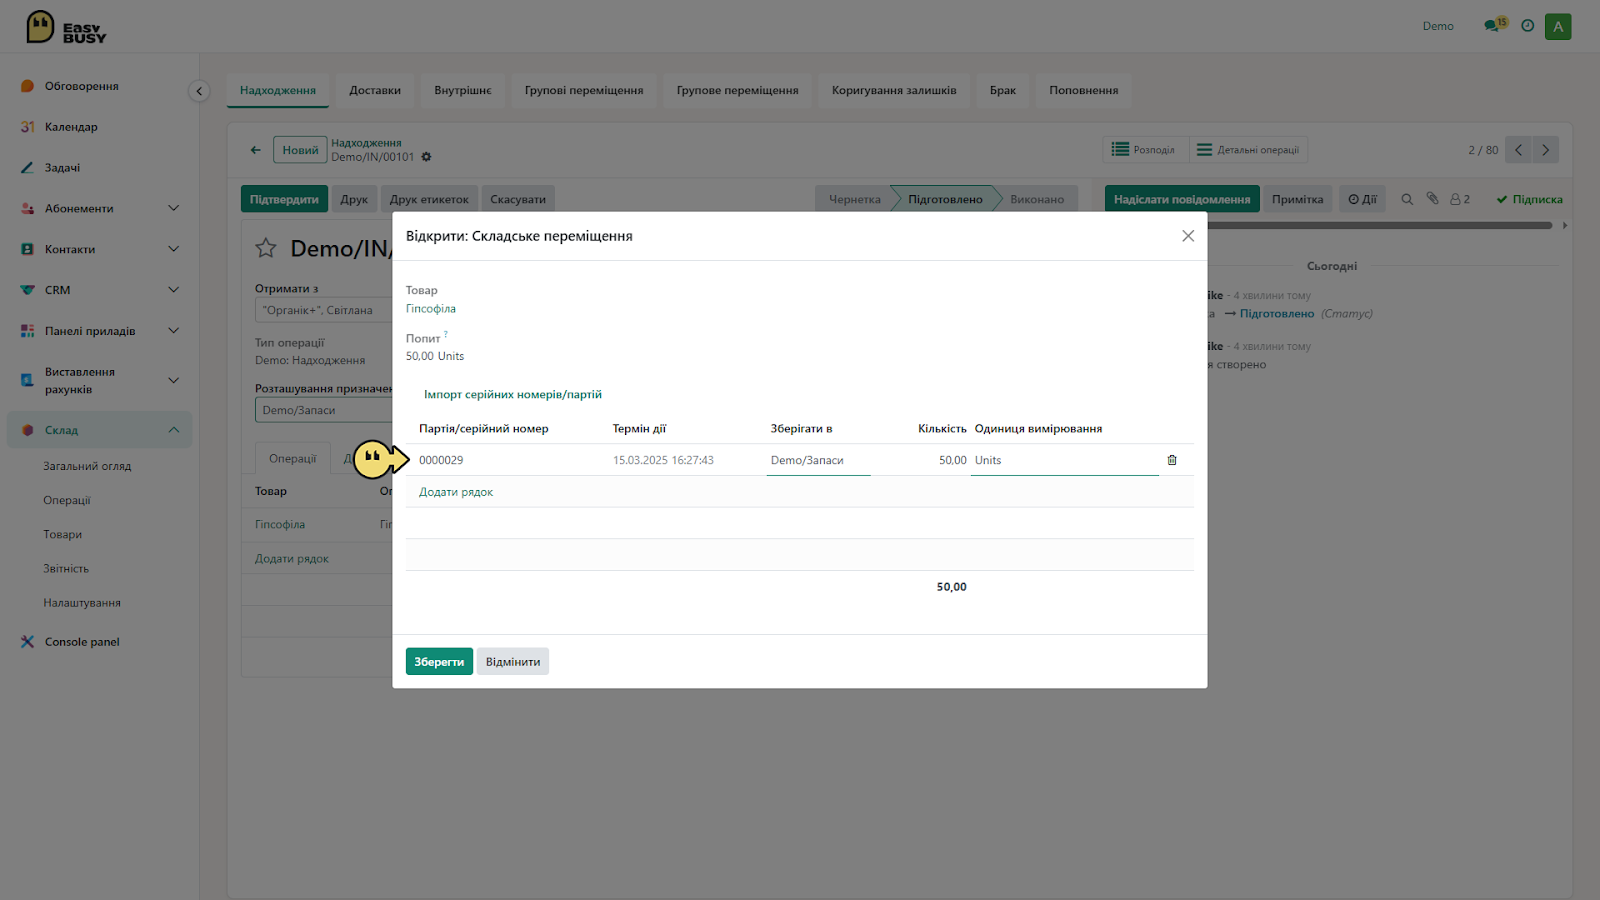Collapse the sidebar with the chevron button
Viewport: 1600px width, 900px height.
199,91
